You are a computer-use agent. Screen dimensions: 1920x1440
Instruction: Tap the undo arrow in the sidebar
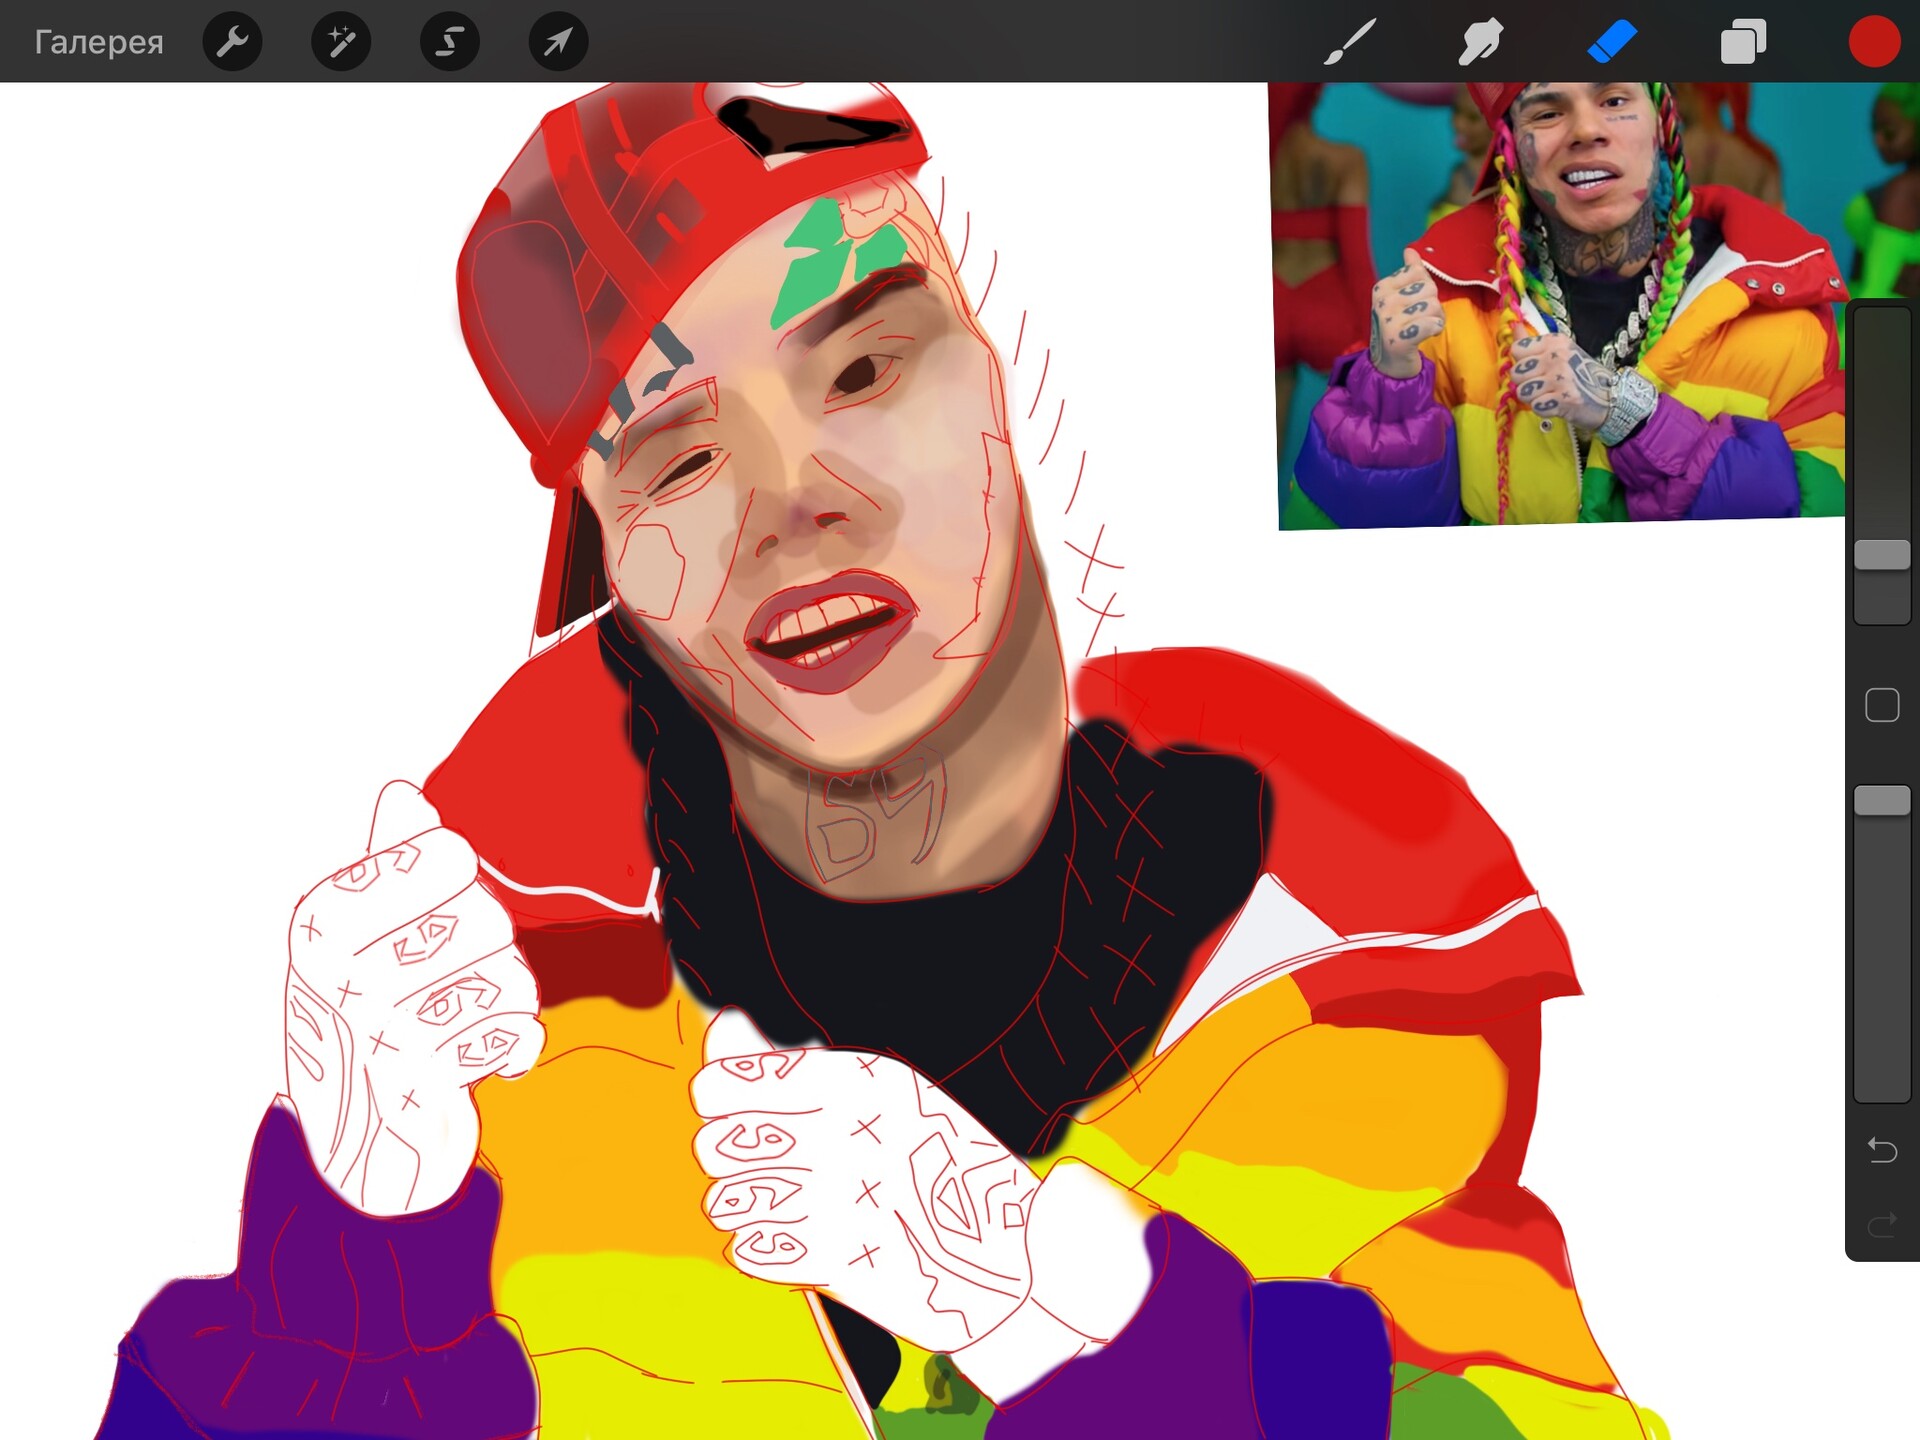coord(1881,1150)
